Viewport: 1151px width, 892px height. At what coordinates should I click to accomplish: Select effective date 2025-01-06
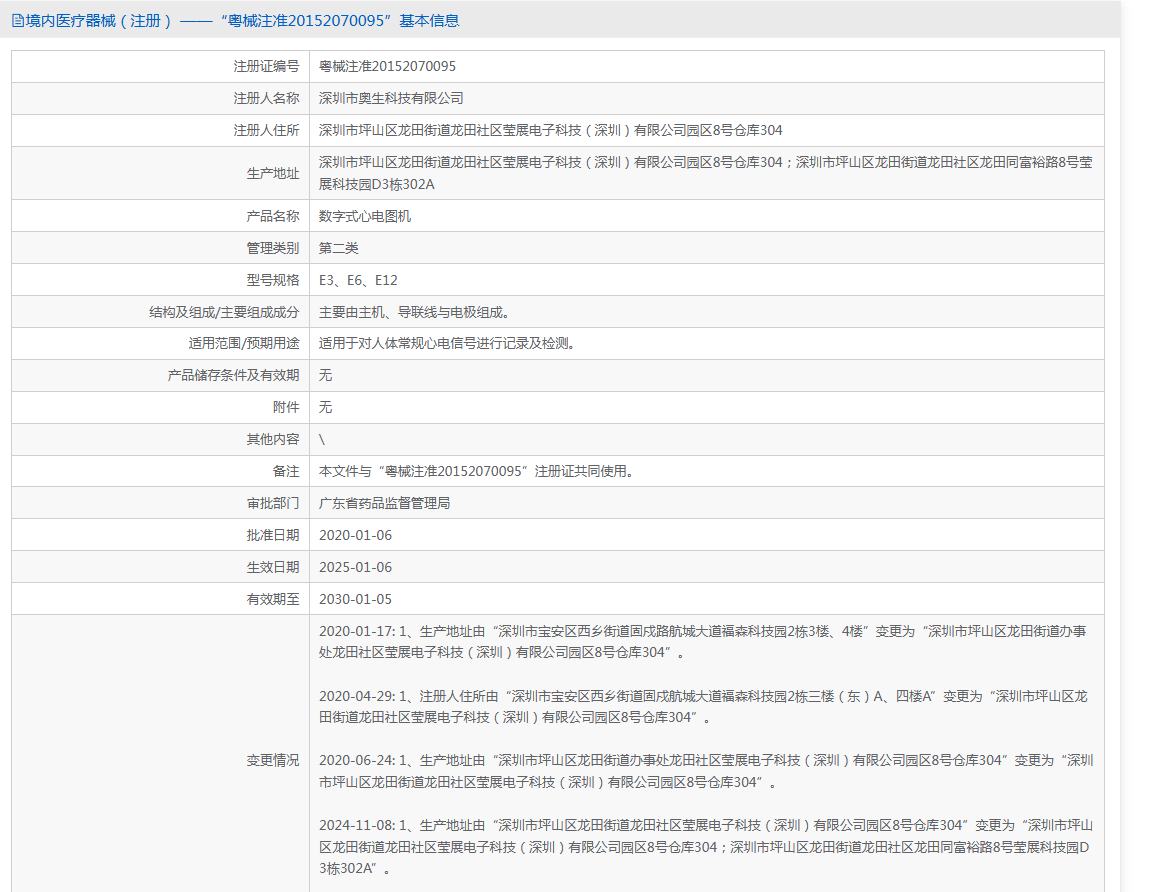coord(355,568)
